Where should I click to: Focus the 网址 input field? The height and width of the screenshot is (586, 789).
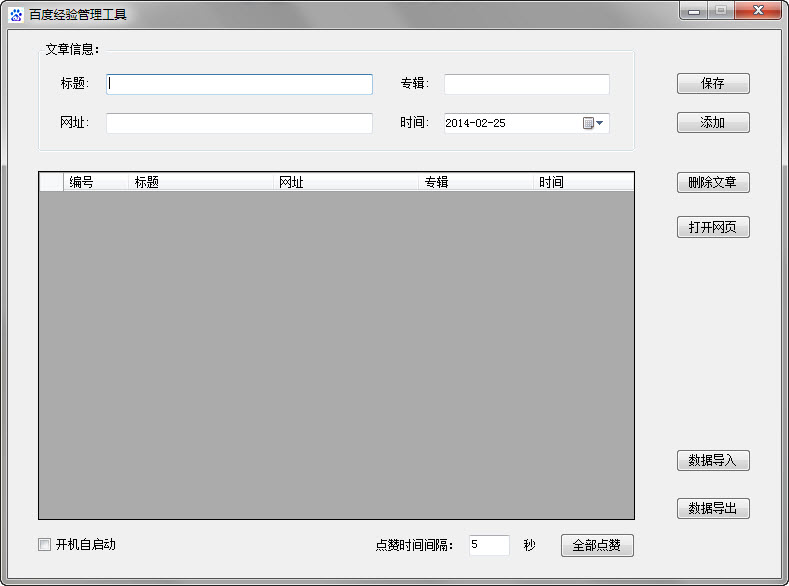(240, 123)
